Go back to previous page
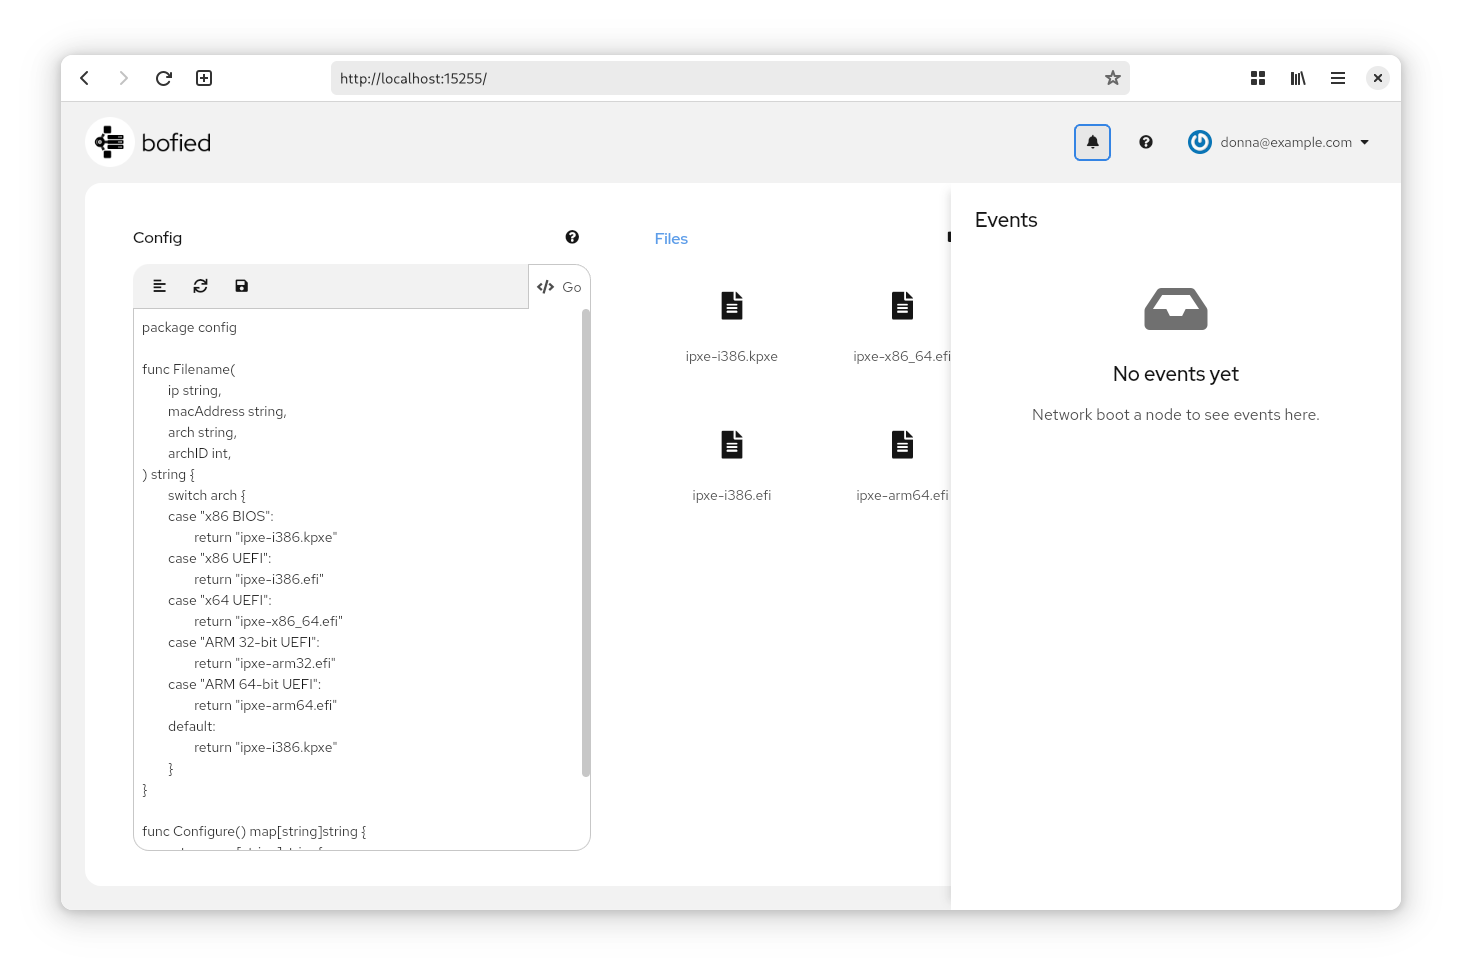This screenshot has width=1462, height=977. click(85, 78)
